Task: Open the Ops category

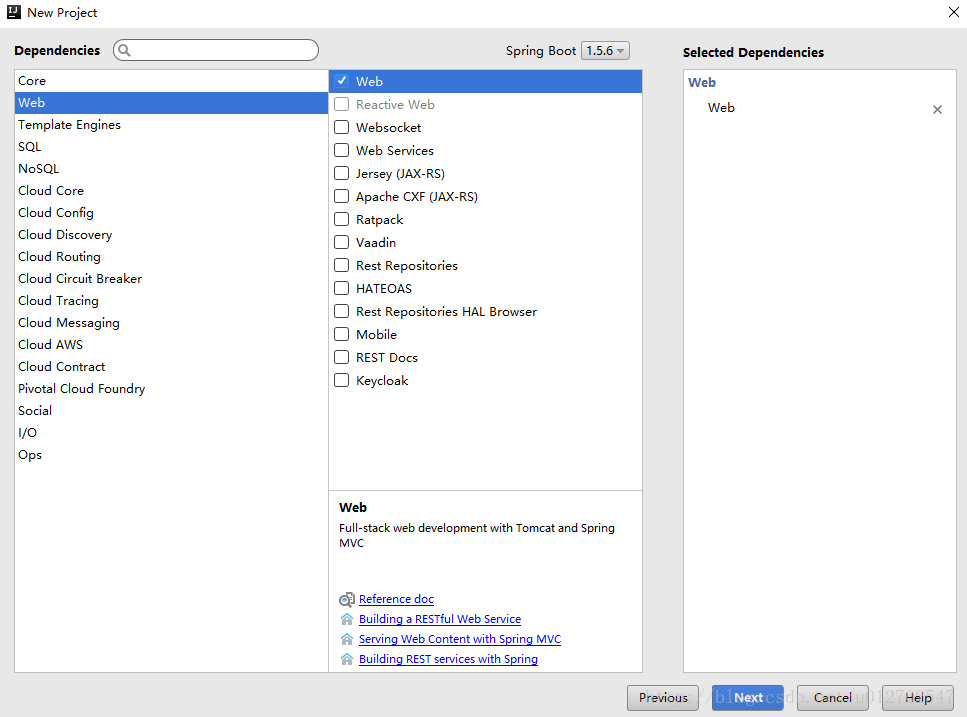Action: (x=171, y=455)
